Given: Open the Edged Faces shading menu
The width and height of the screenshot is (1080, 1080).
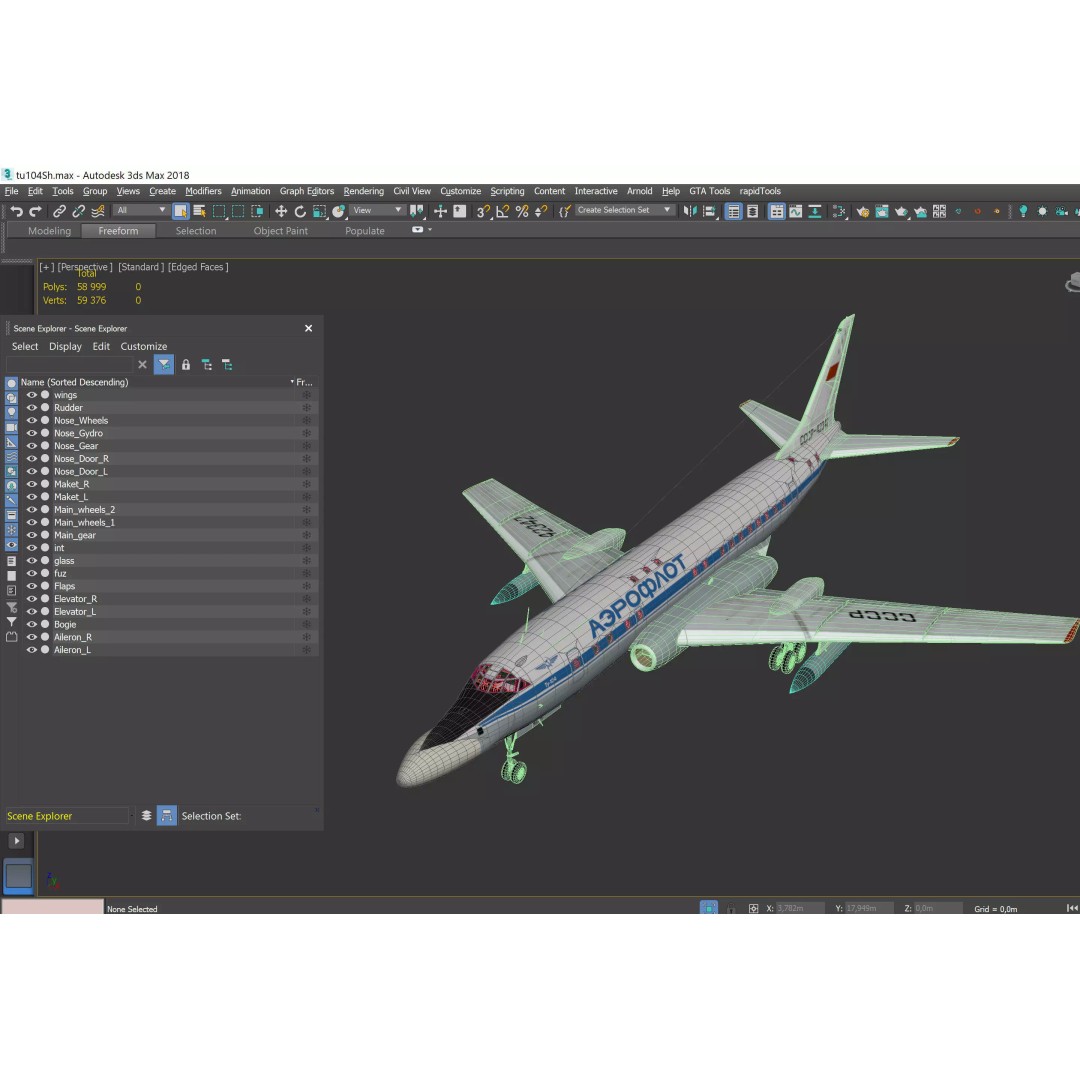Looking at the screenshot, I should pyautogui.click(x=198, y=267).
